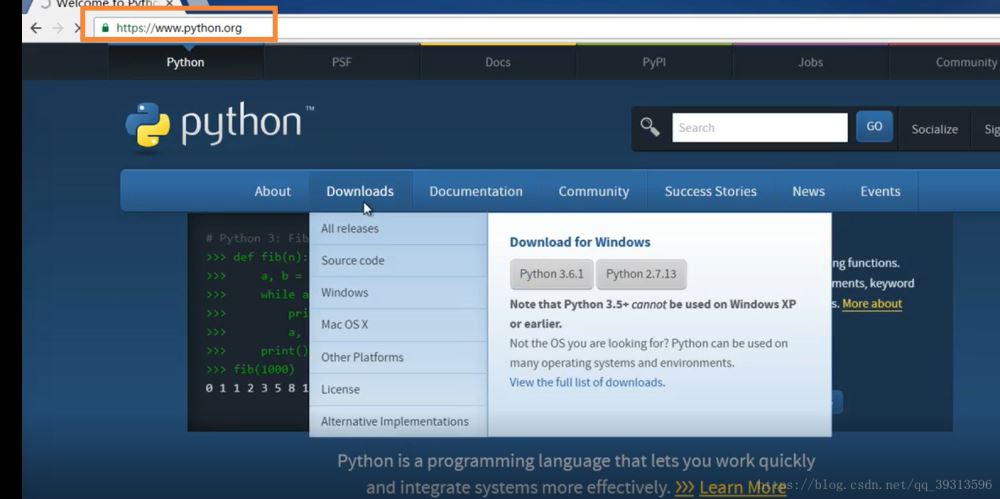The height and width of the screenshot is (499, 1000).
Task: Download Python 3.6.1 button
Action: 552,274
